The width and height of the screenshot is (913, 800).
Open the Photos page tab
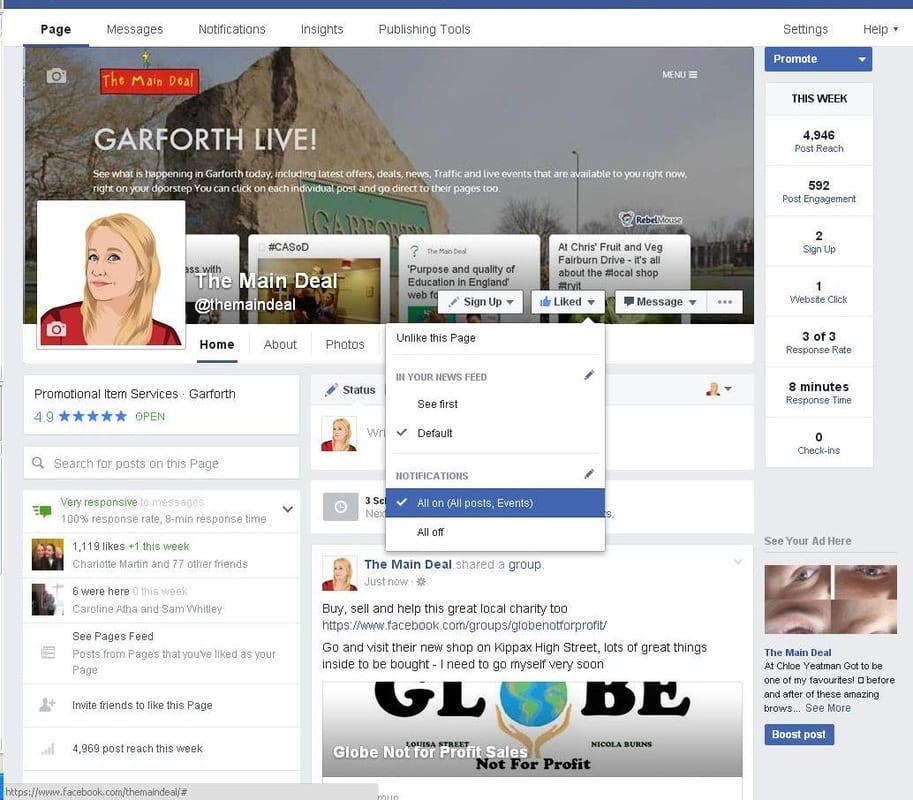[x=345, y=345]
